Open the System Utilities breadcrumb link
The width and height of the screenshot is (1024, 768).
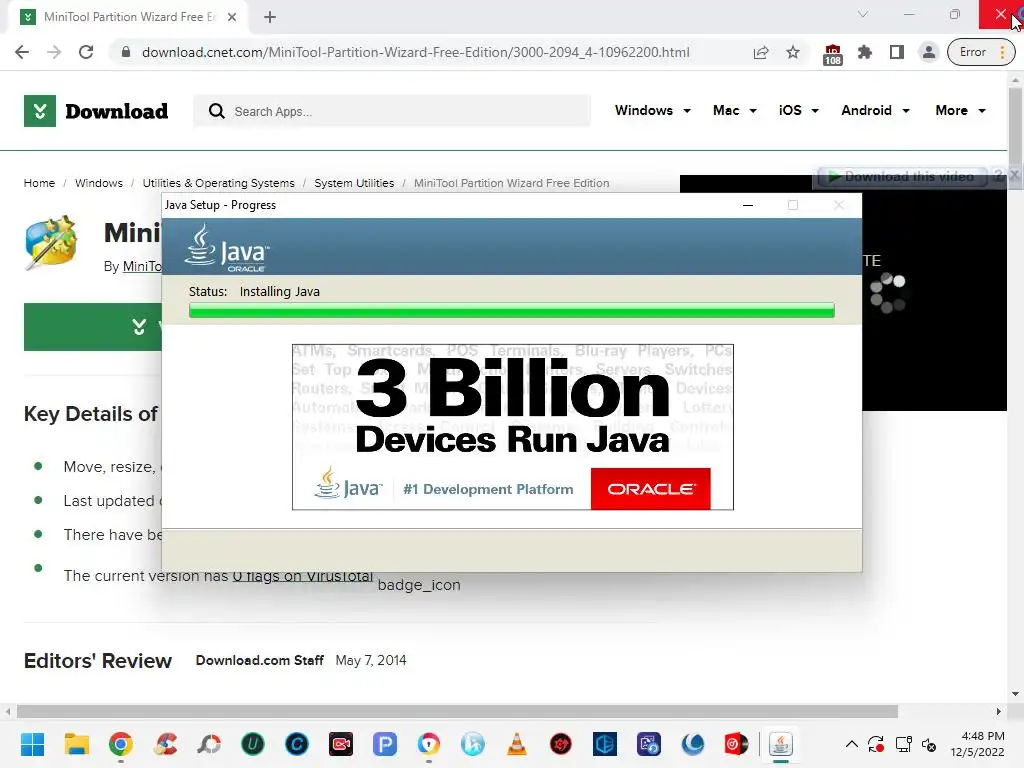pos(354,183)
